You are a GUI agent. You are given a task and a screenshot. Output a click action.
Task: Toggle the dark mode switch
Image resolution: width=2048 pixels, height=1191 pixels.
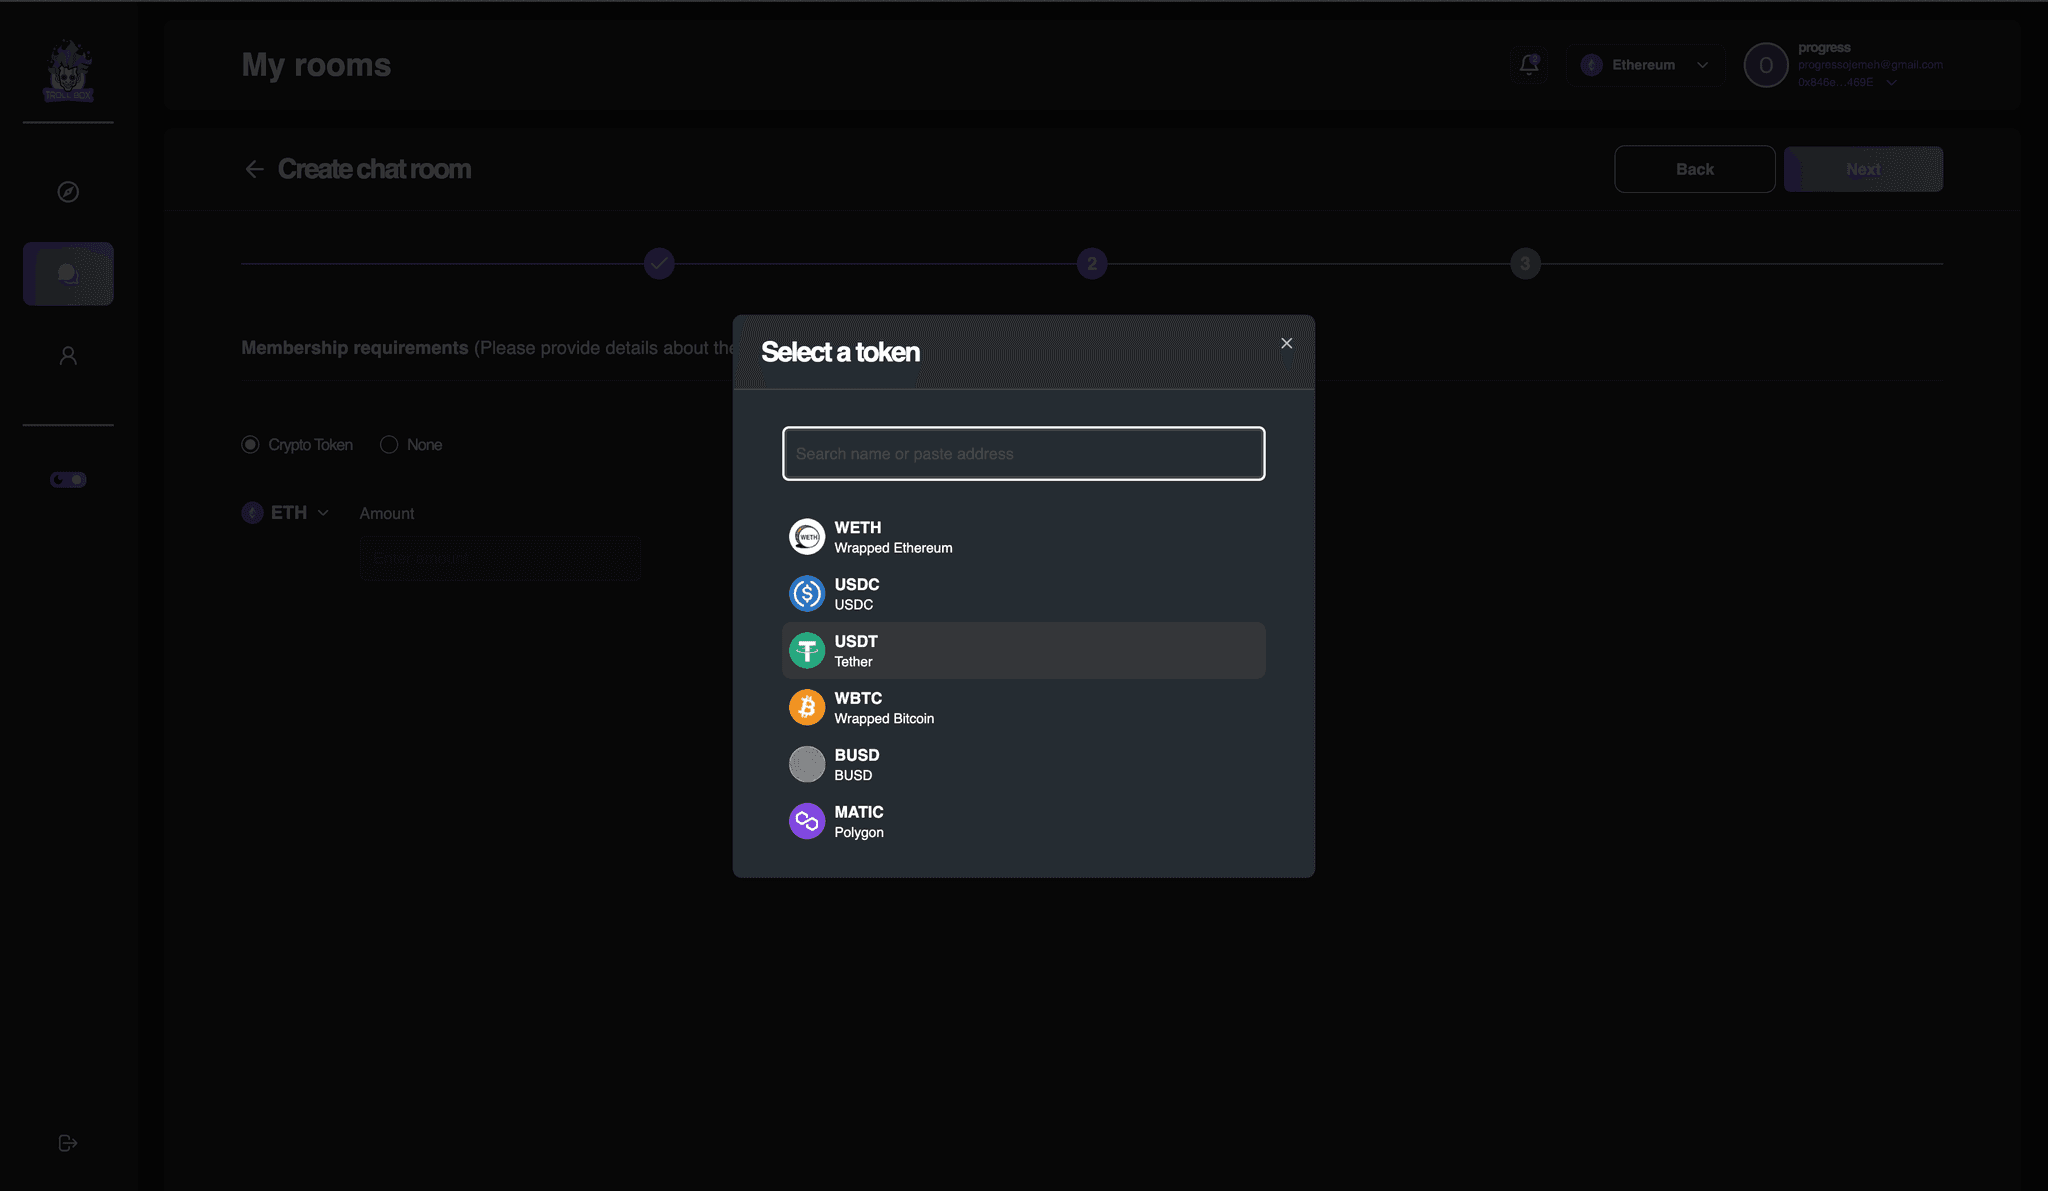tap(68, 480)
